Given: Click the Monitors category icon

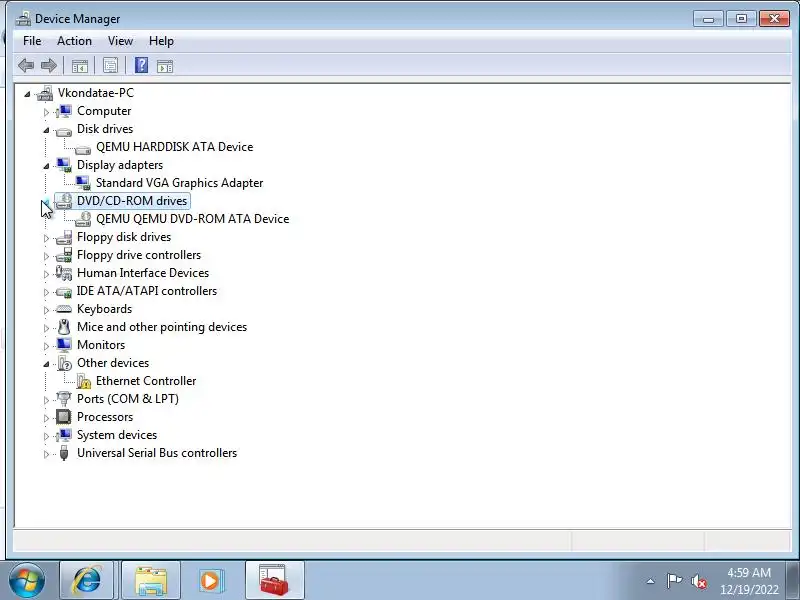Looking at the screenshot, I should click(x=64, y=345).
